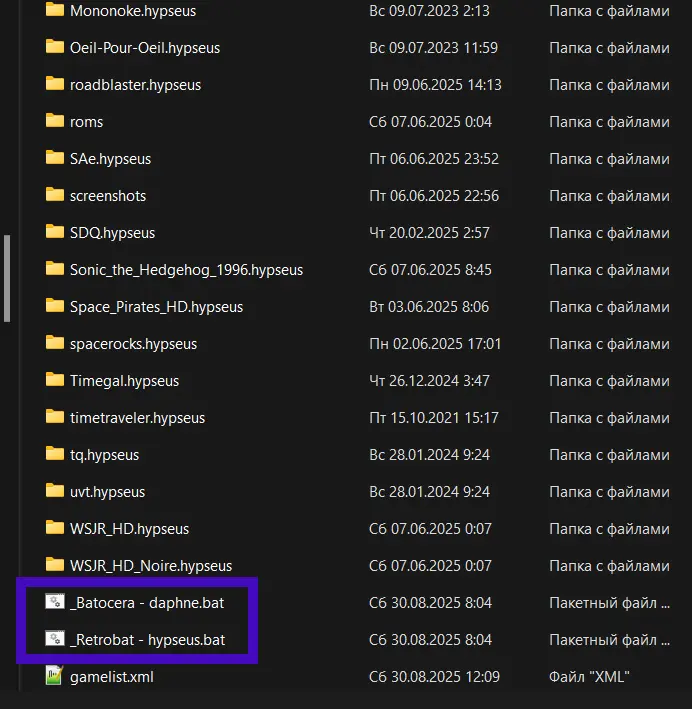Viewport: 692px width, 709px height.
Task: Select the spacerocks.hypseus folder name
Action: 133,344
